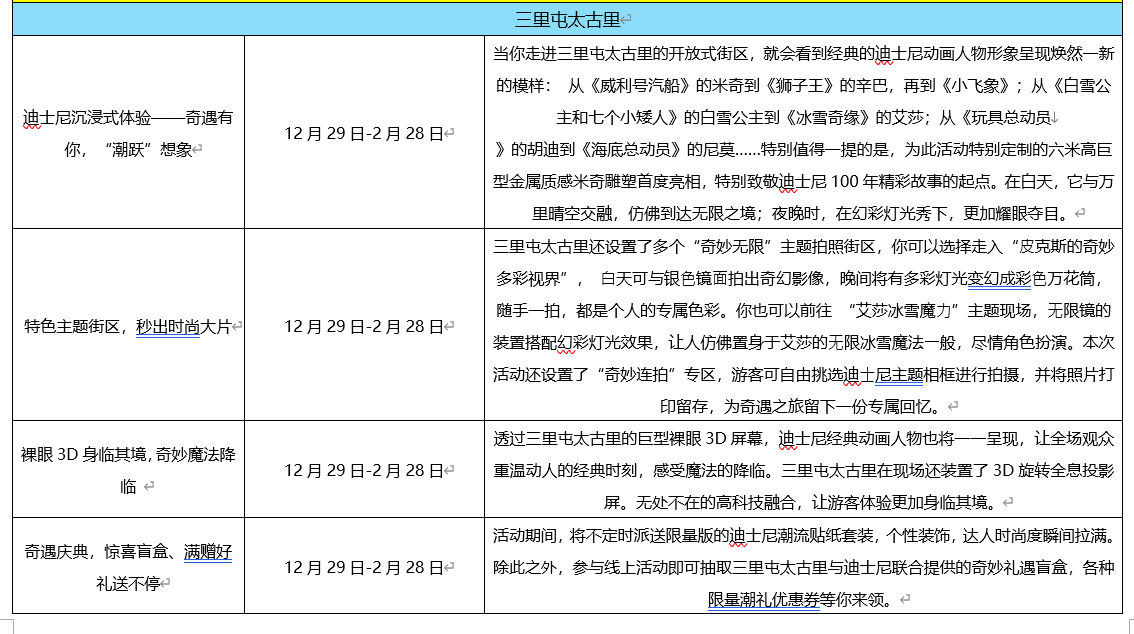Click the underlined phrase 满赠好
The height and width of the screenshot is (634, 1134).
point(208,551)
